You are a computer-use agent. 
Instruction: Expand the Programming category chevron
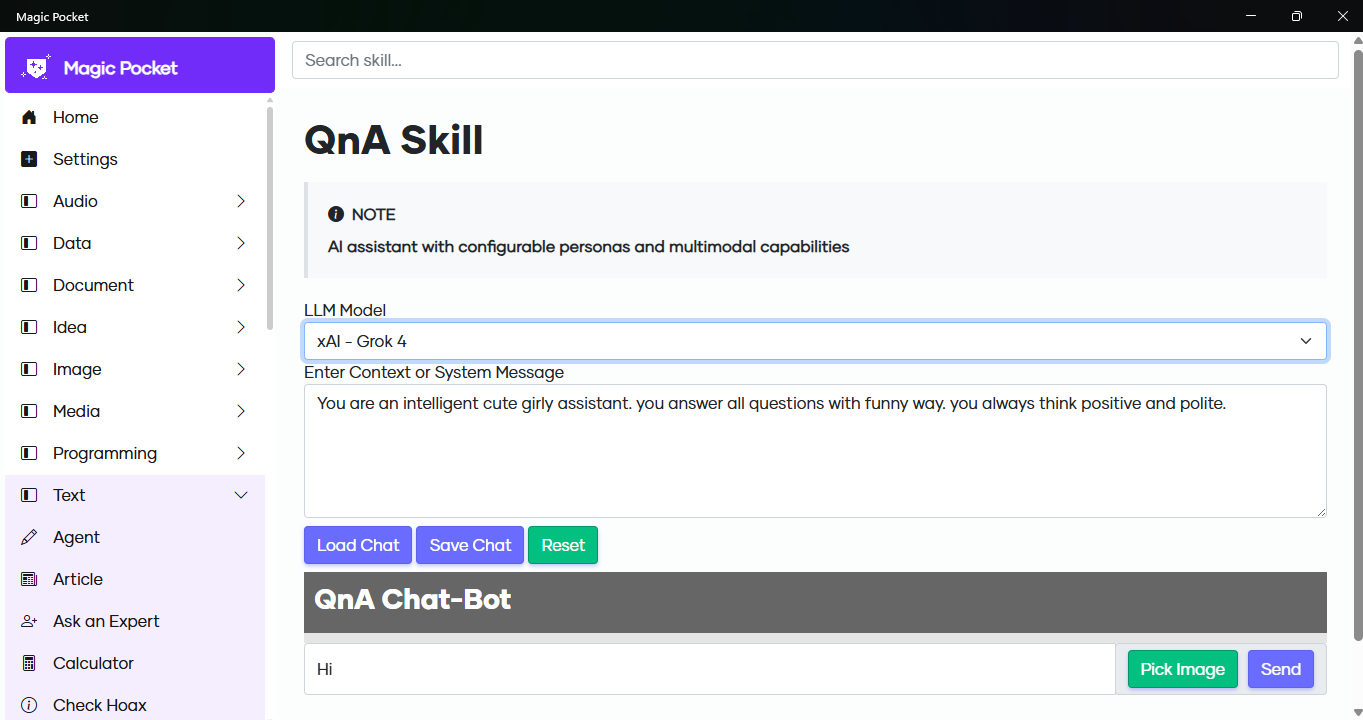click(241, 453)
